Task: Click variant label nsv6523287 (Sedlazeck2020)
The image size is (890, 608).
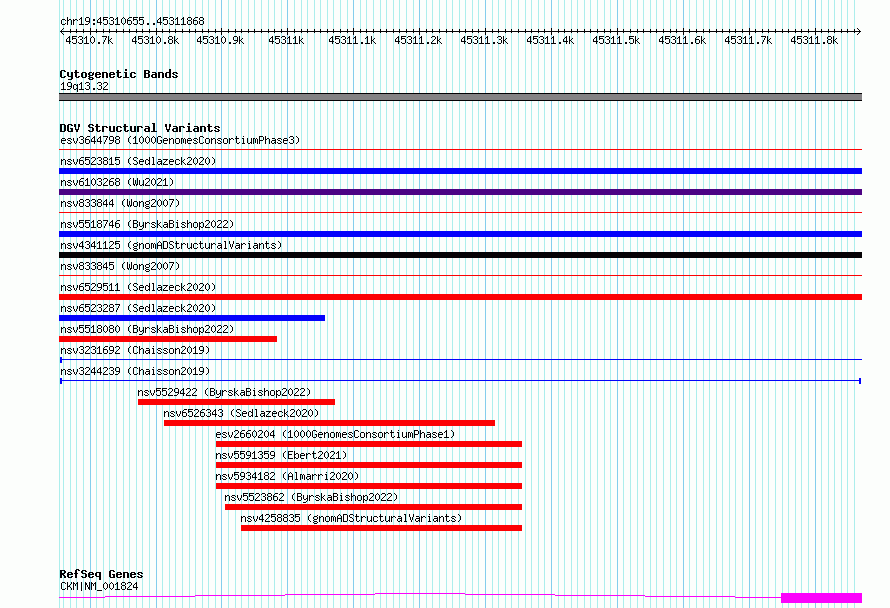Action: click(138, 308)
